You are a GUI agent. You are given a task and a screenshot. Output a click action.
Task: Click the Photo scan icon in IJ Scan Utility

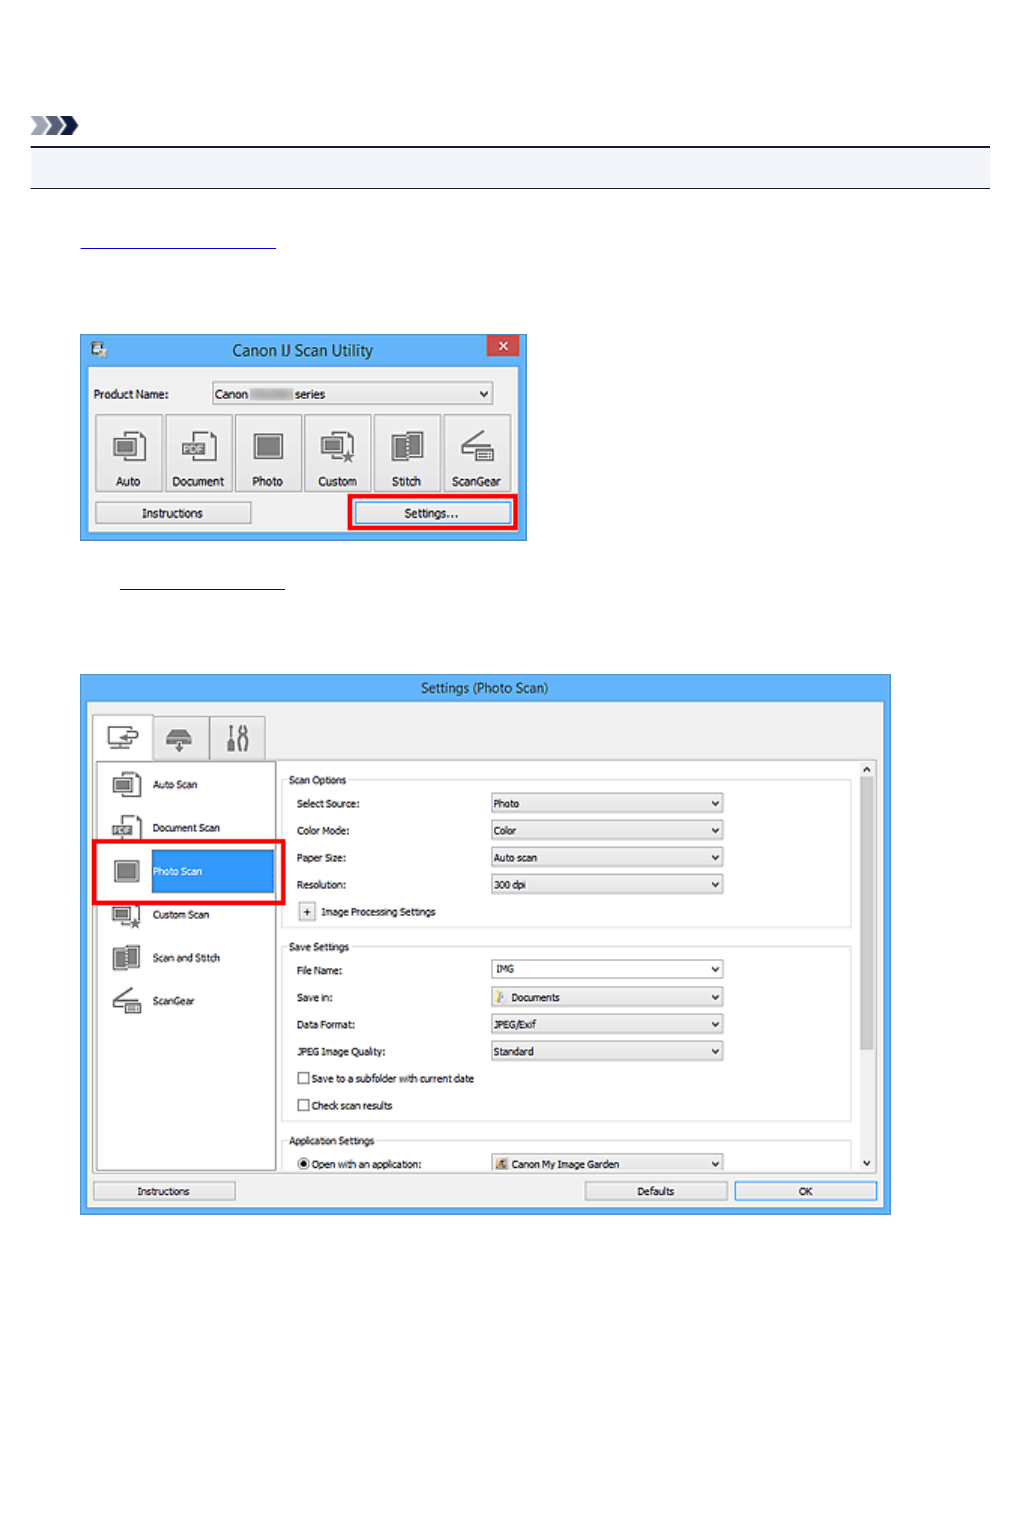coord(267,453)
